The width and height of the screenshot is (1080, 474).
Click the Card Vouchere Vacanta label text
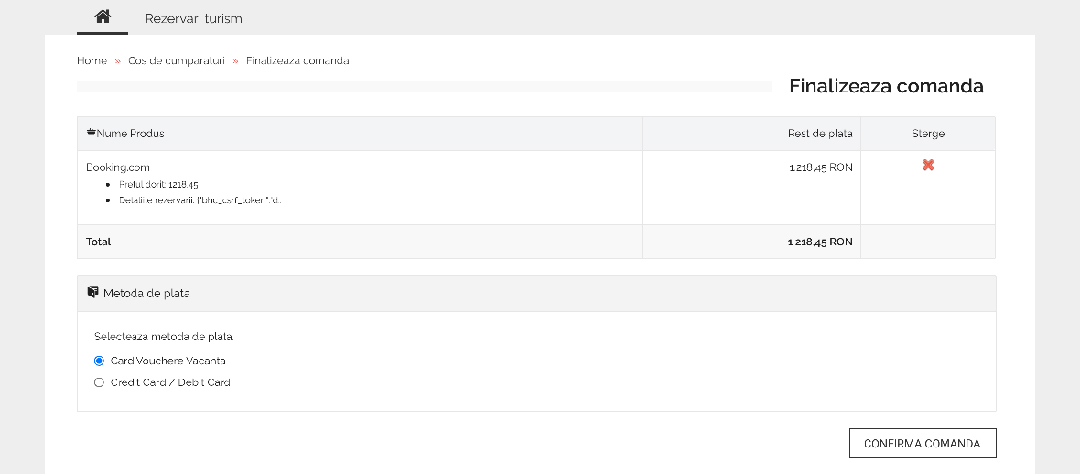click(x=168, y=361)
